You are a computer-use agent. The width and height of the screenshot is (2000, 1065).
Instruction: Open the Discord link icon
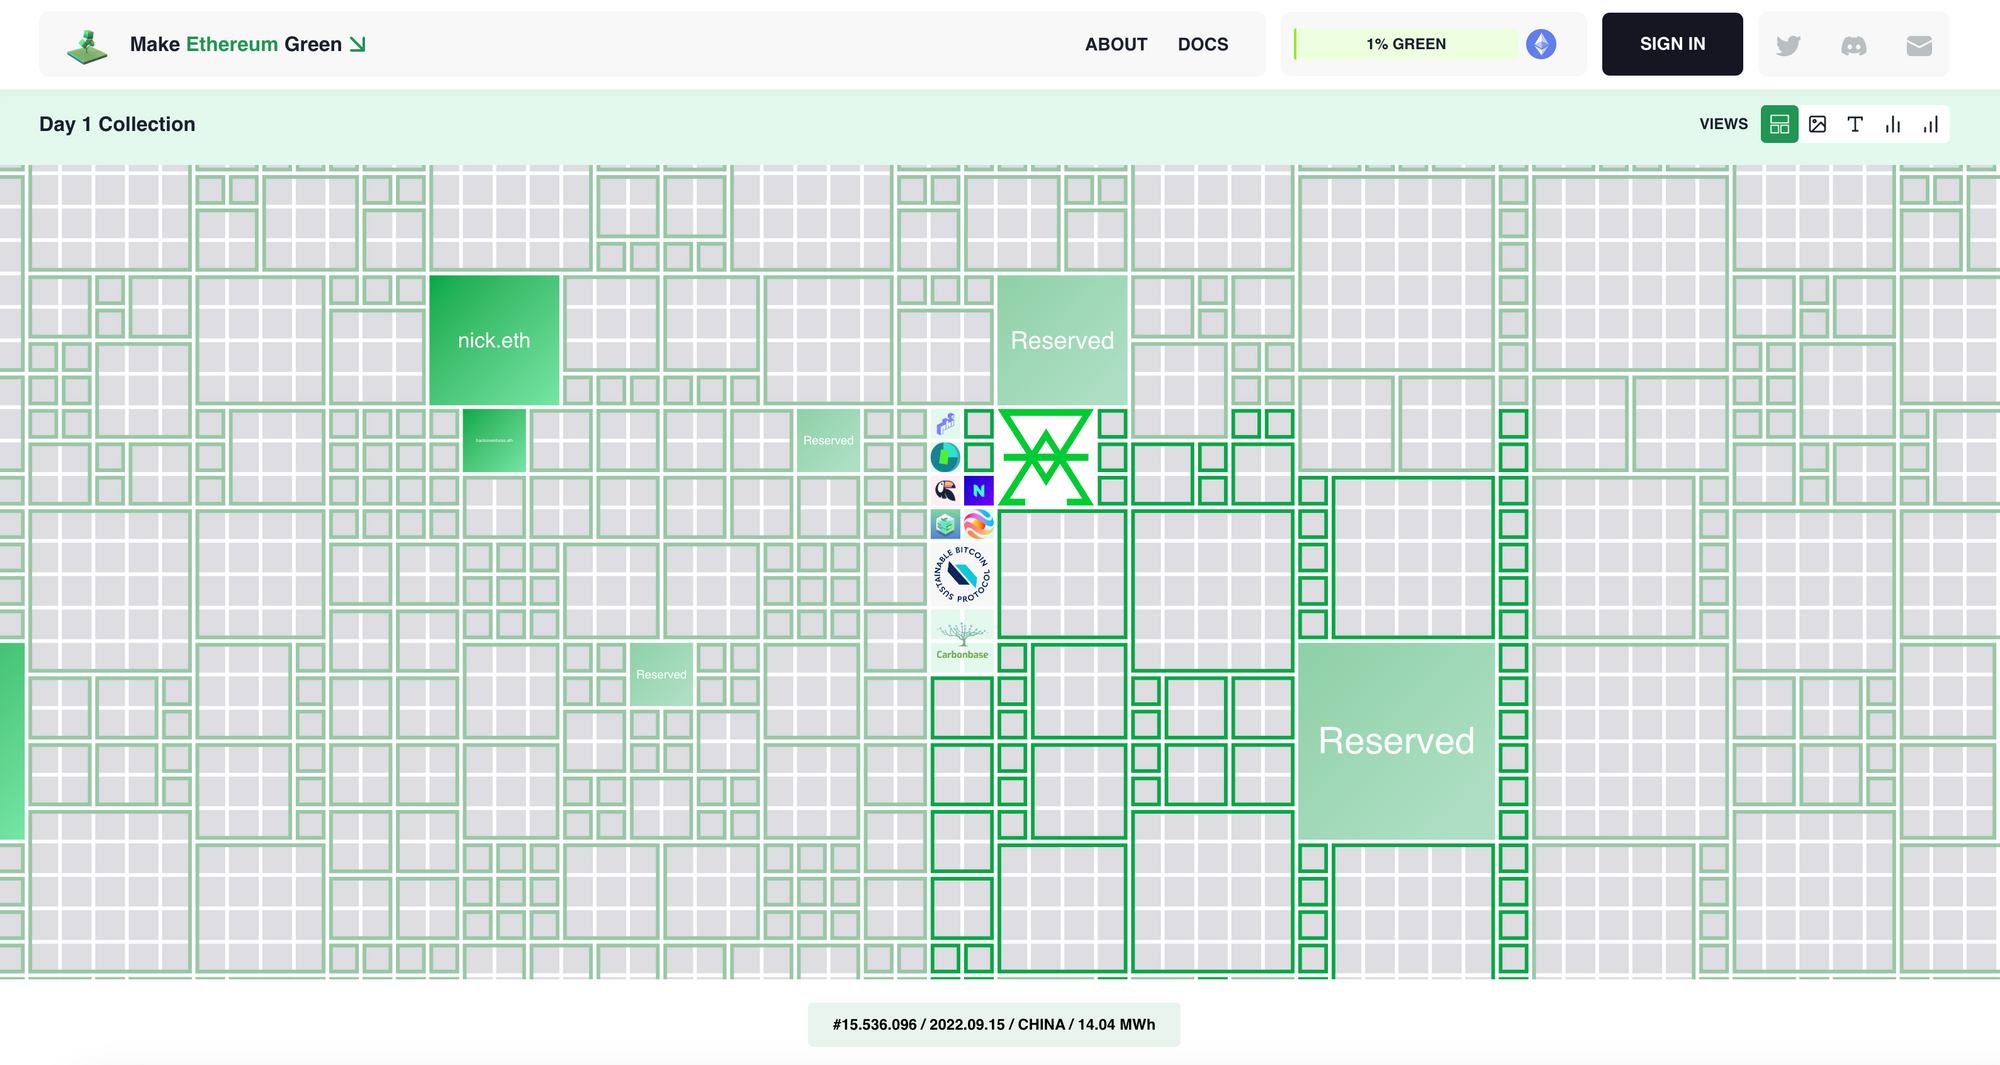1853,45
